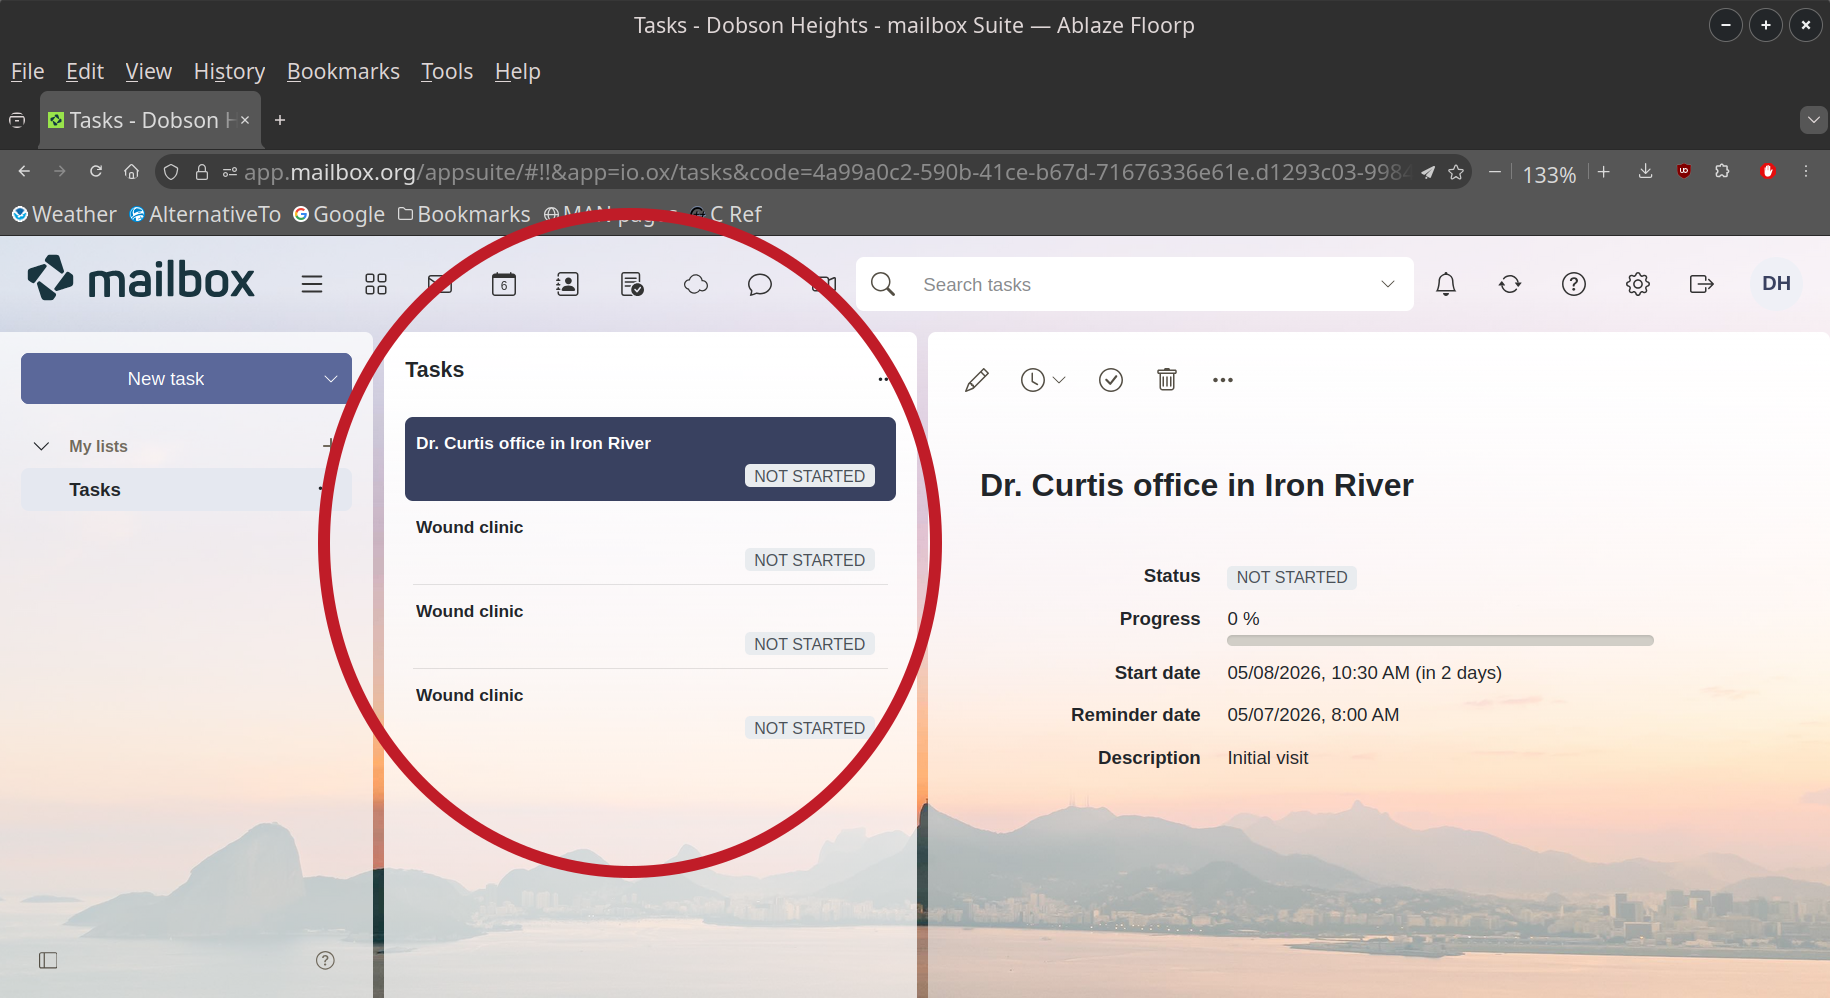Open the AlternativeTo bookmark
The height and width of the screenshot is (998, 1830).
205,214
